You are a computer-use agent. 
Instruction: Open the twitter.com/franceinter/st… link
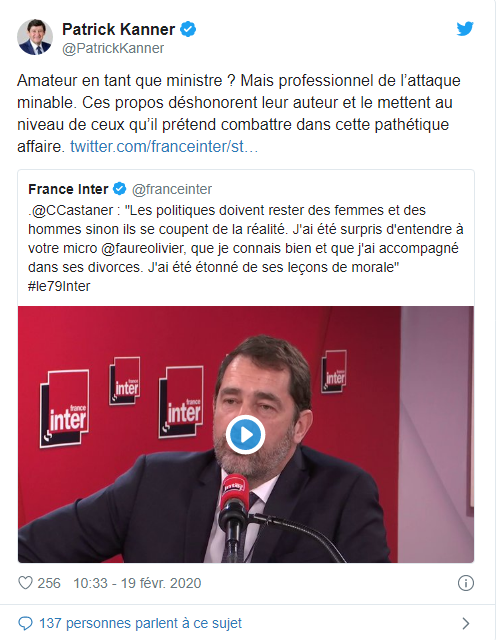tap(164, 146)
